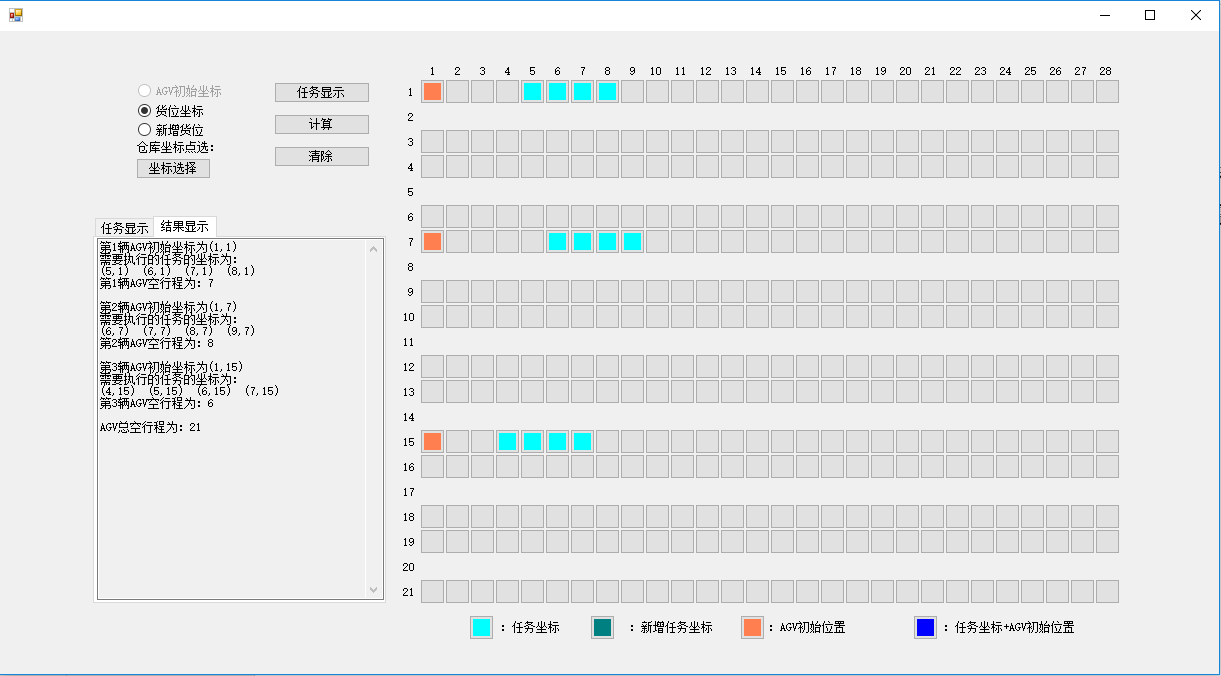Click the result box scrollbar up arrow
The width and height of the screenshot is (1221, 676).
coord(375,249)
